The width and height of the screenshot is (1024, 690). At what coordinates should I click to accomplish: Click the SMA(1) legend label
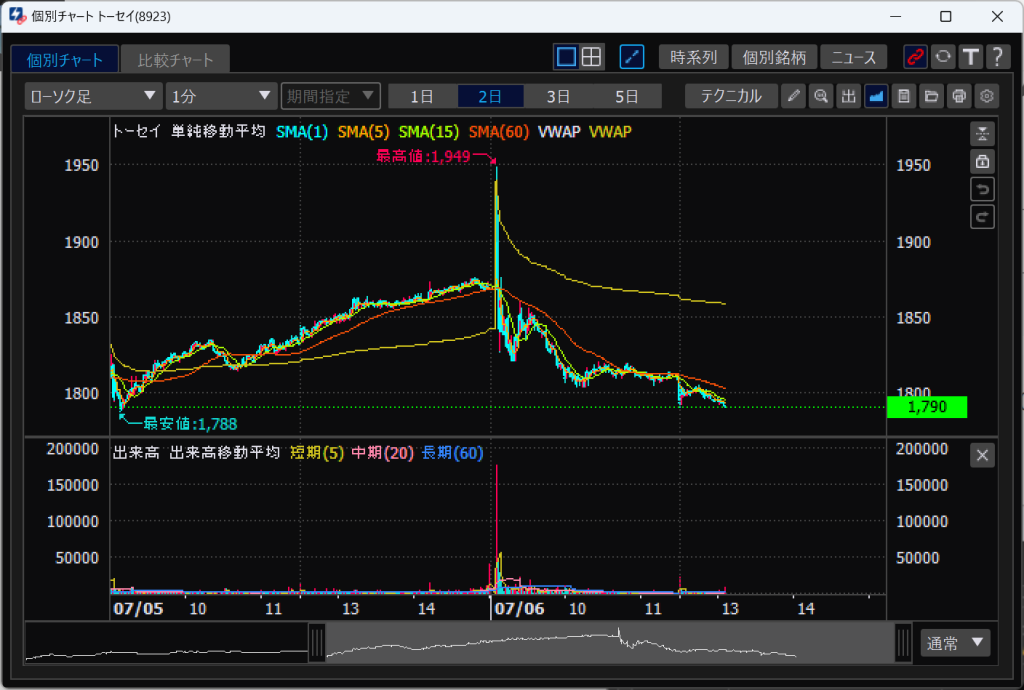[302, 132]
